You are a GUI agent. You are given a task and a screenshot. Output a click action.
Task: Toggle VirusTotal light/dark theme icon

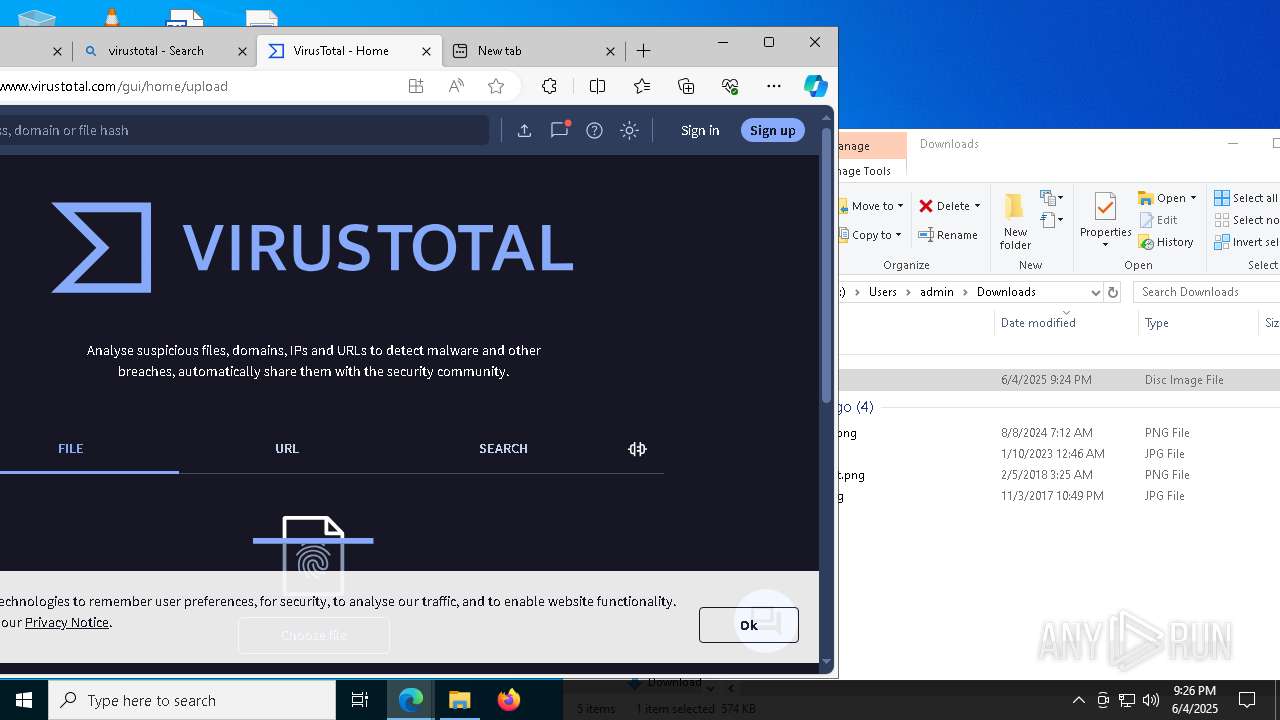pos(629,130)
